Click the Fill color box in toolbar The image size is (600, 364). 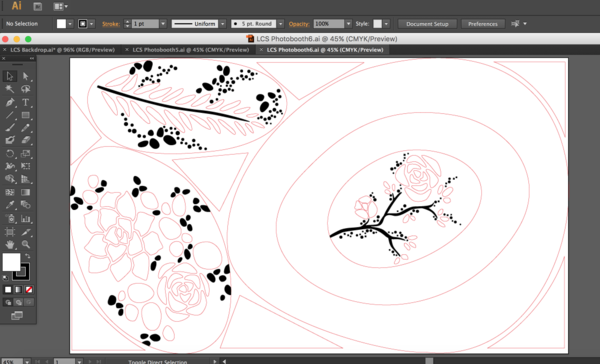pos(11,262)
